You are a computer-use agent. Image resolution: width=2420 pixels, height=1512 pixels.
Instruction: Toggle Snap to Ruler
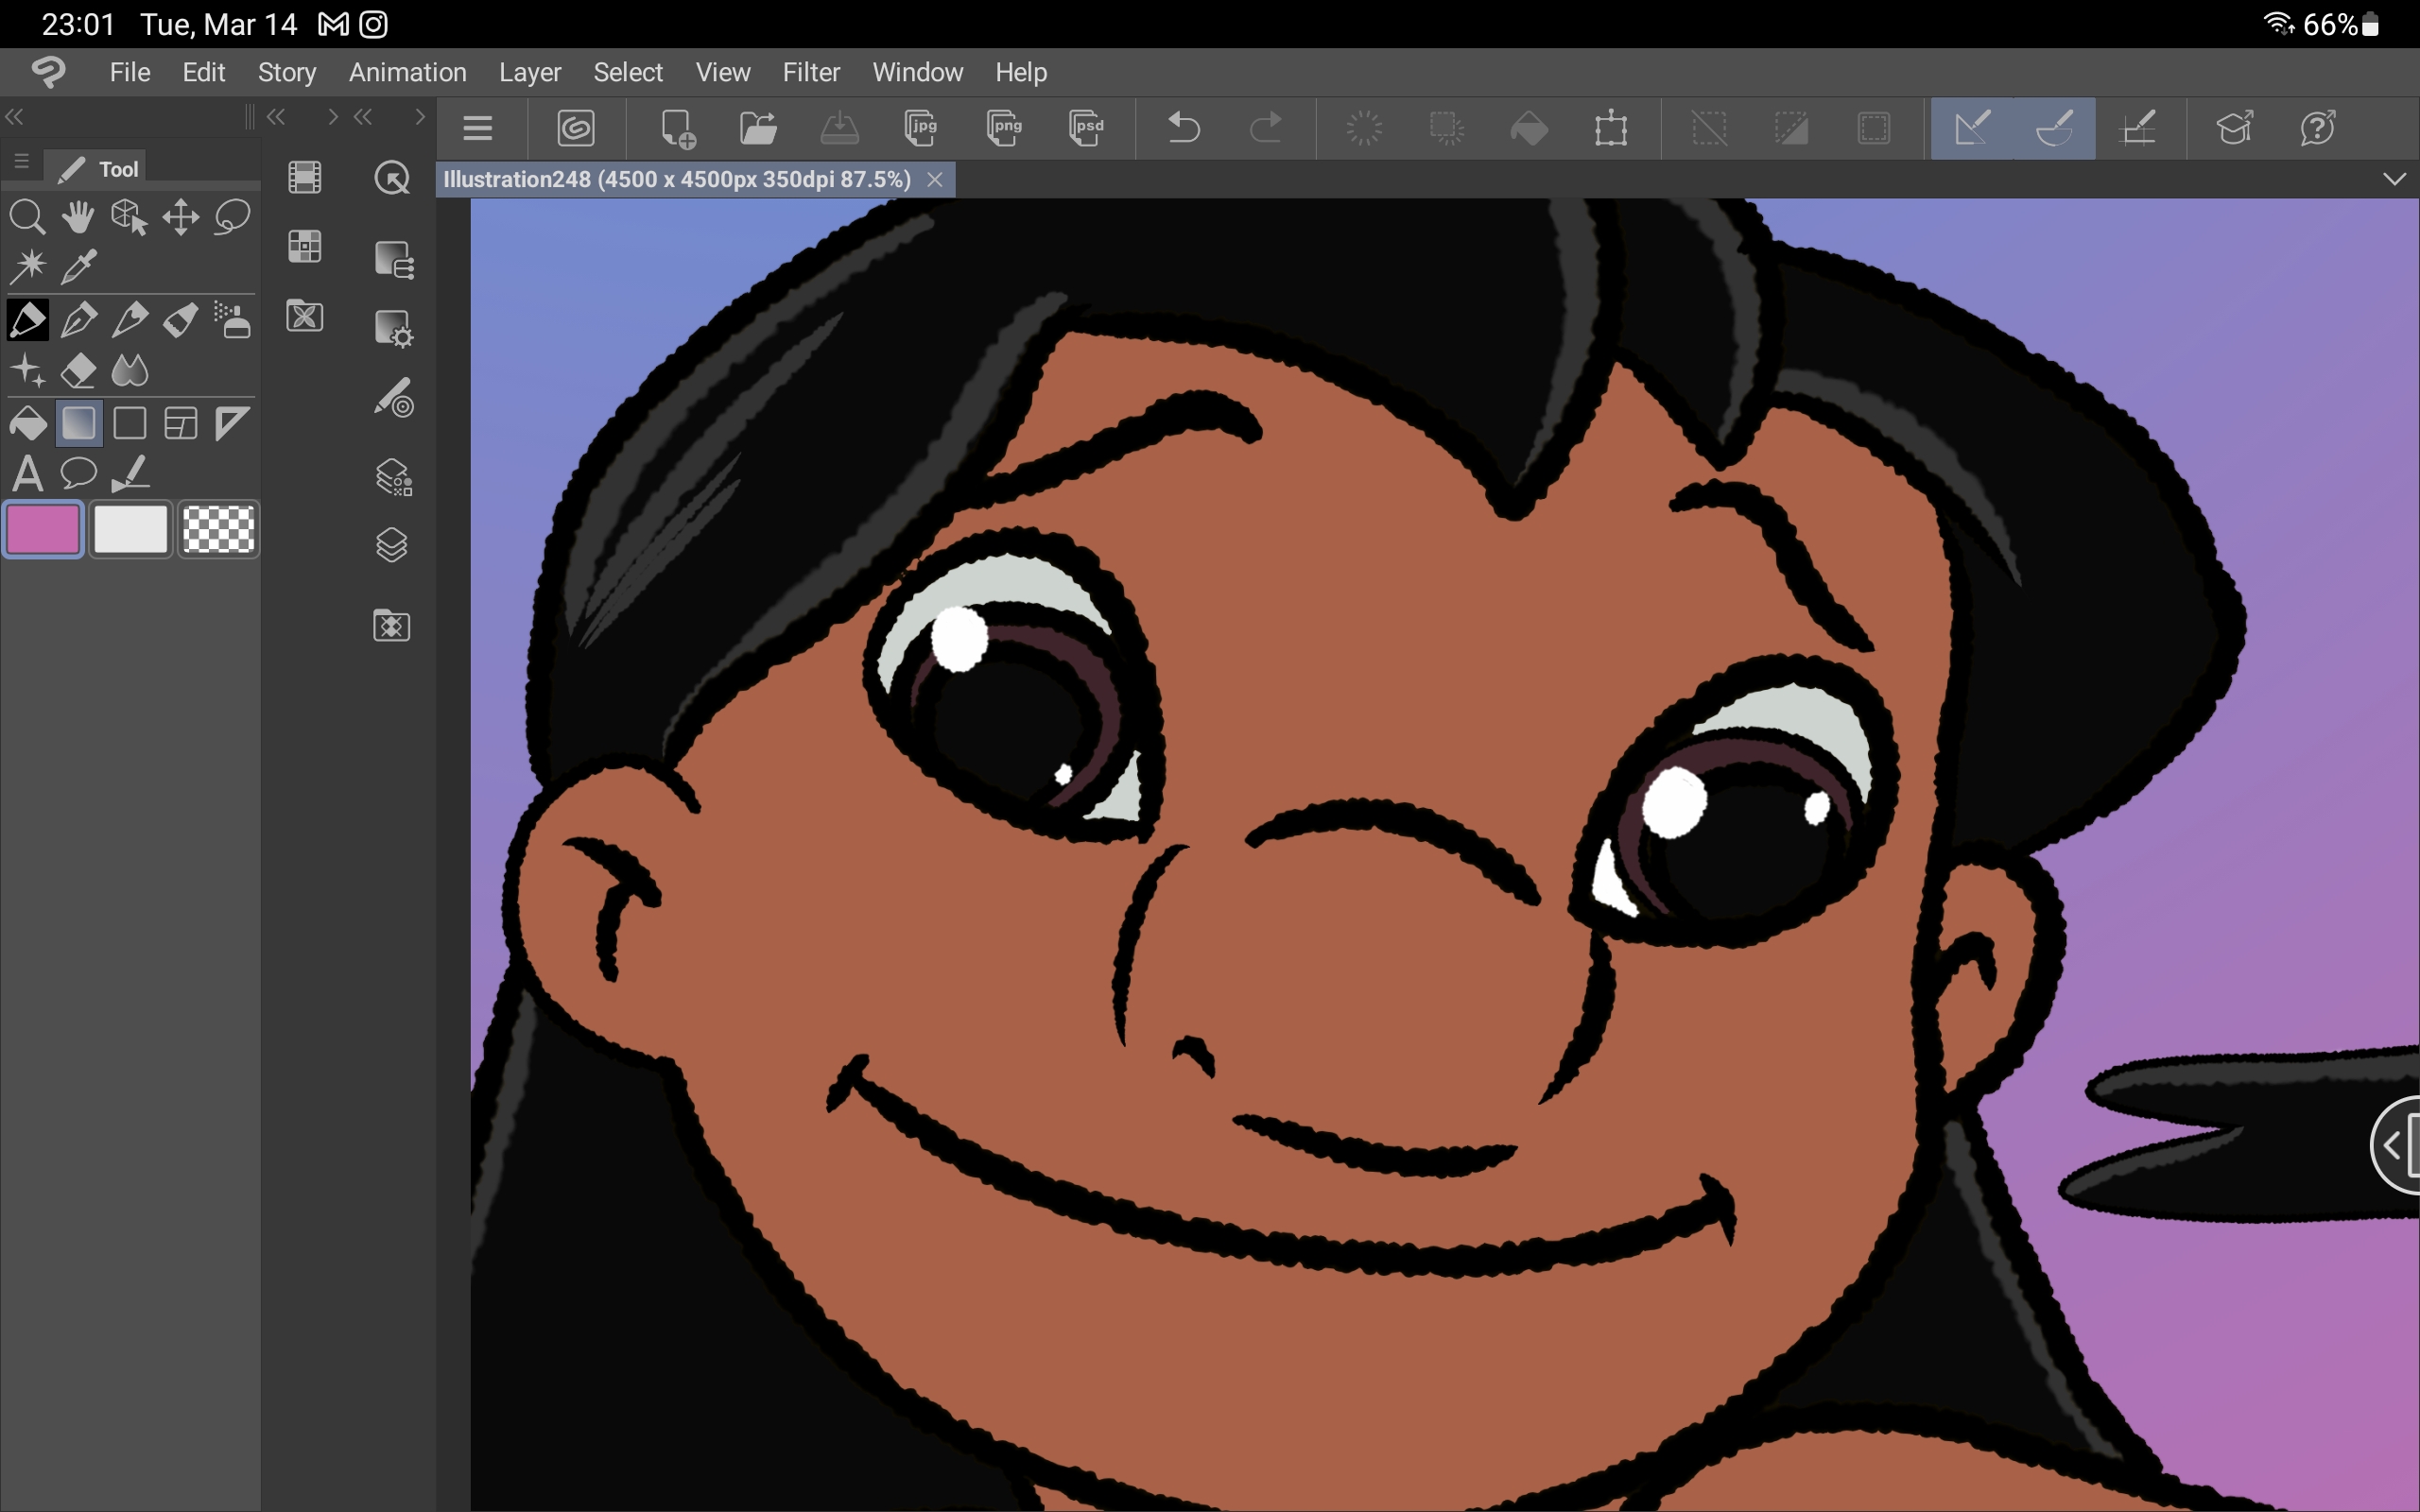pyautogui.click(x=1971, y=128)
